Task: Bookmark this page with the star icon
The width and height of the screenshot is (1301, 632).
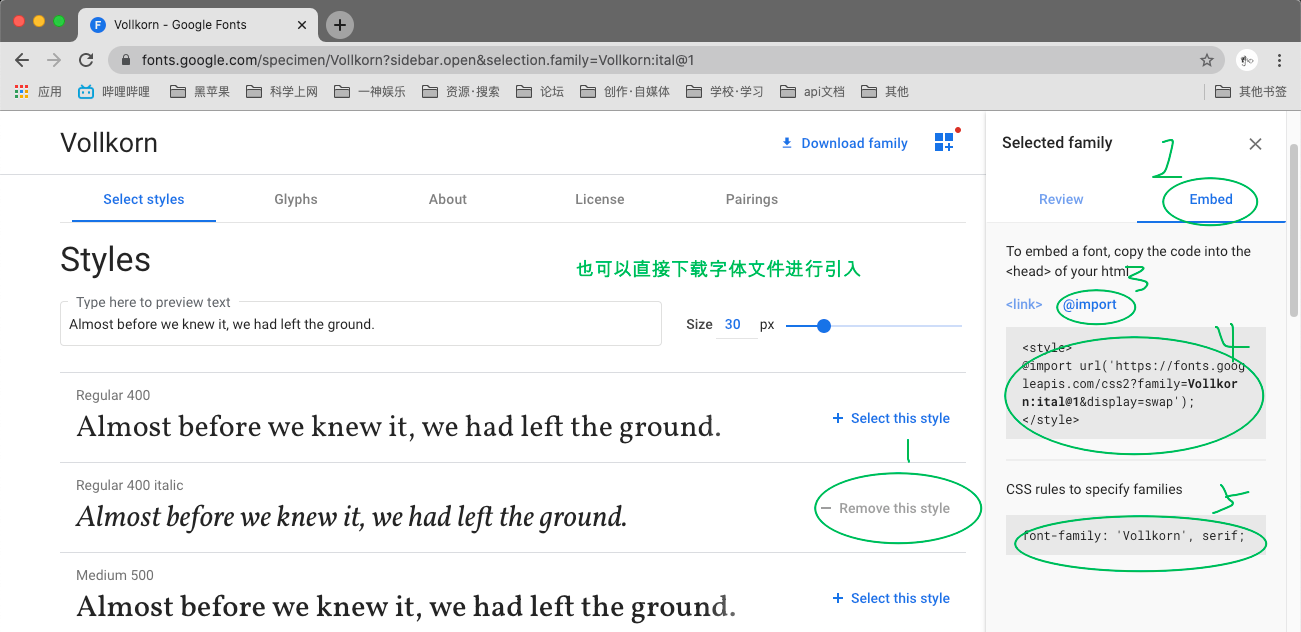Action: pyautogui.click(x=1207, y=60)
